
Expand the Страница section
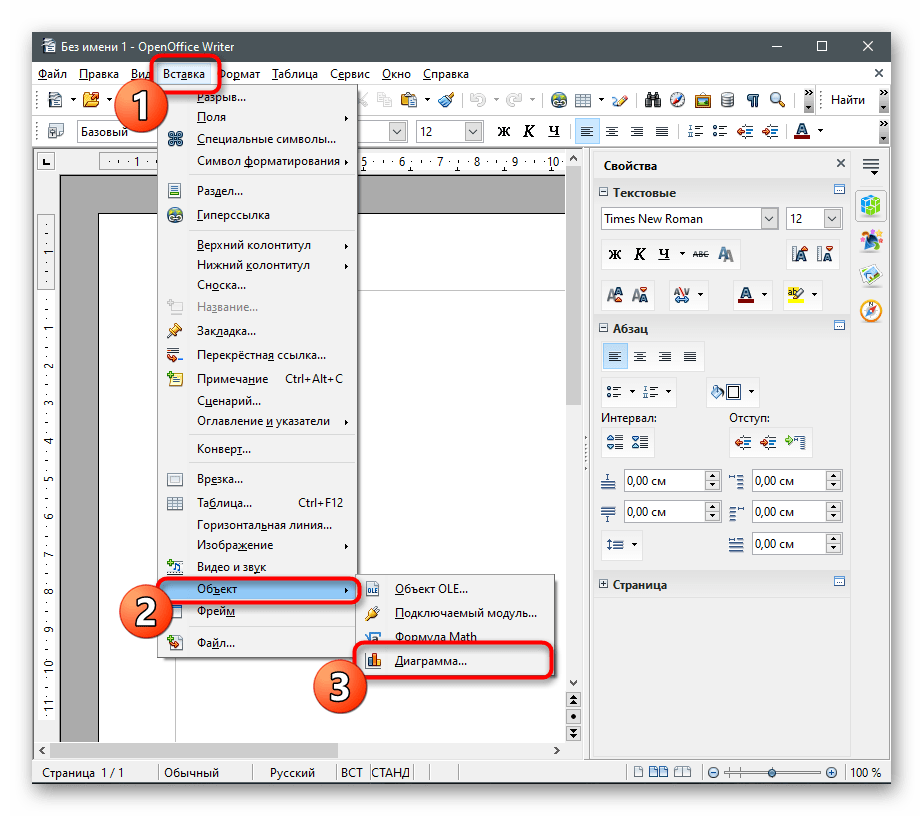(604, 585)
